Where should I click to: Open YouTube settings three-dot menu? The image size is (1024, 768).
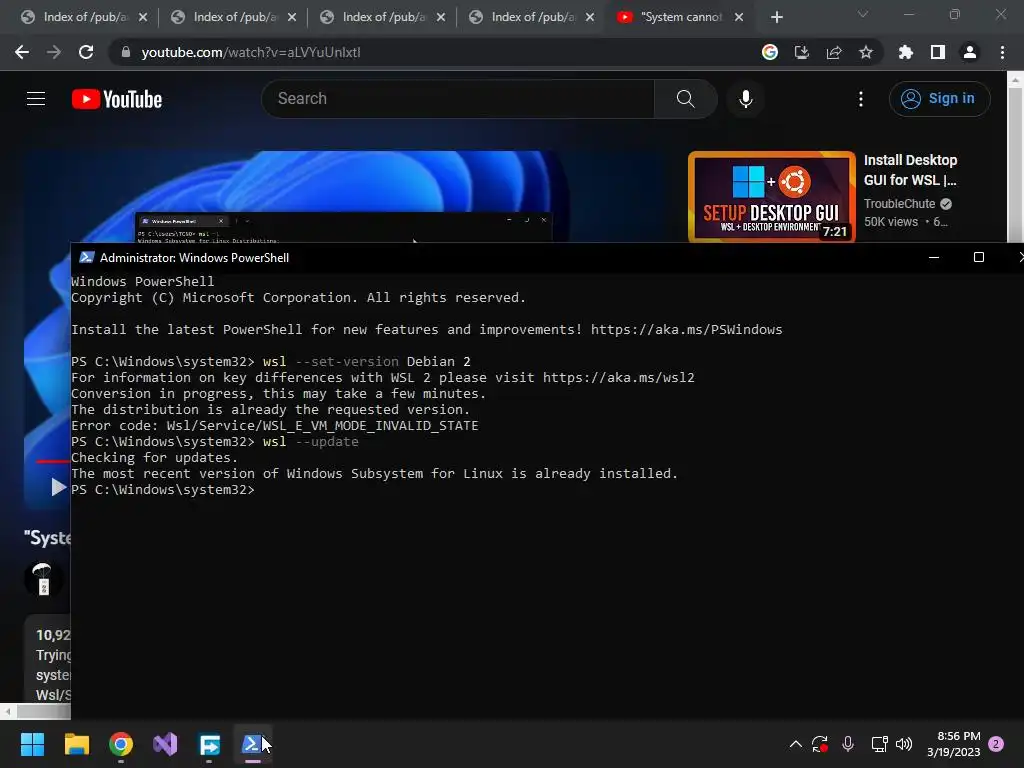(x=861, y=99)
